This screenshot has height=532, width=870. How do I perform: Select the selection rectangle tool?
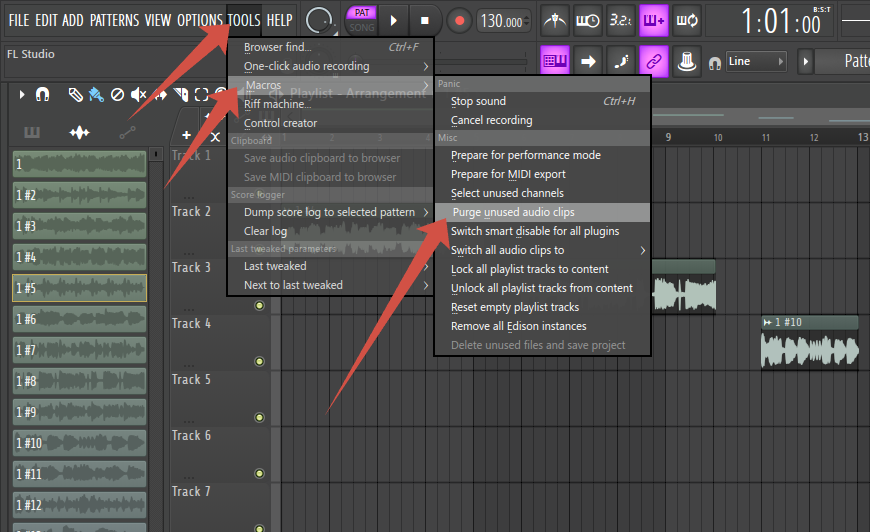pos(201,95)
